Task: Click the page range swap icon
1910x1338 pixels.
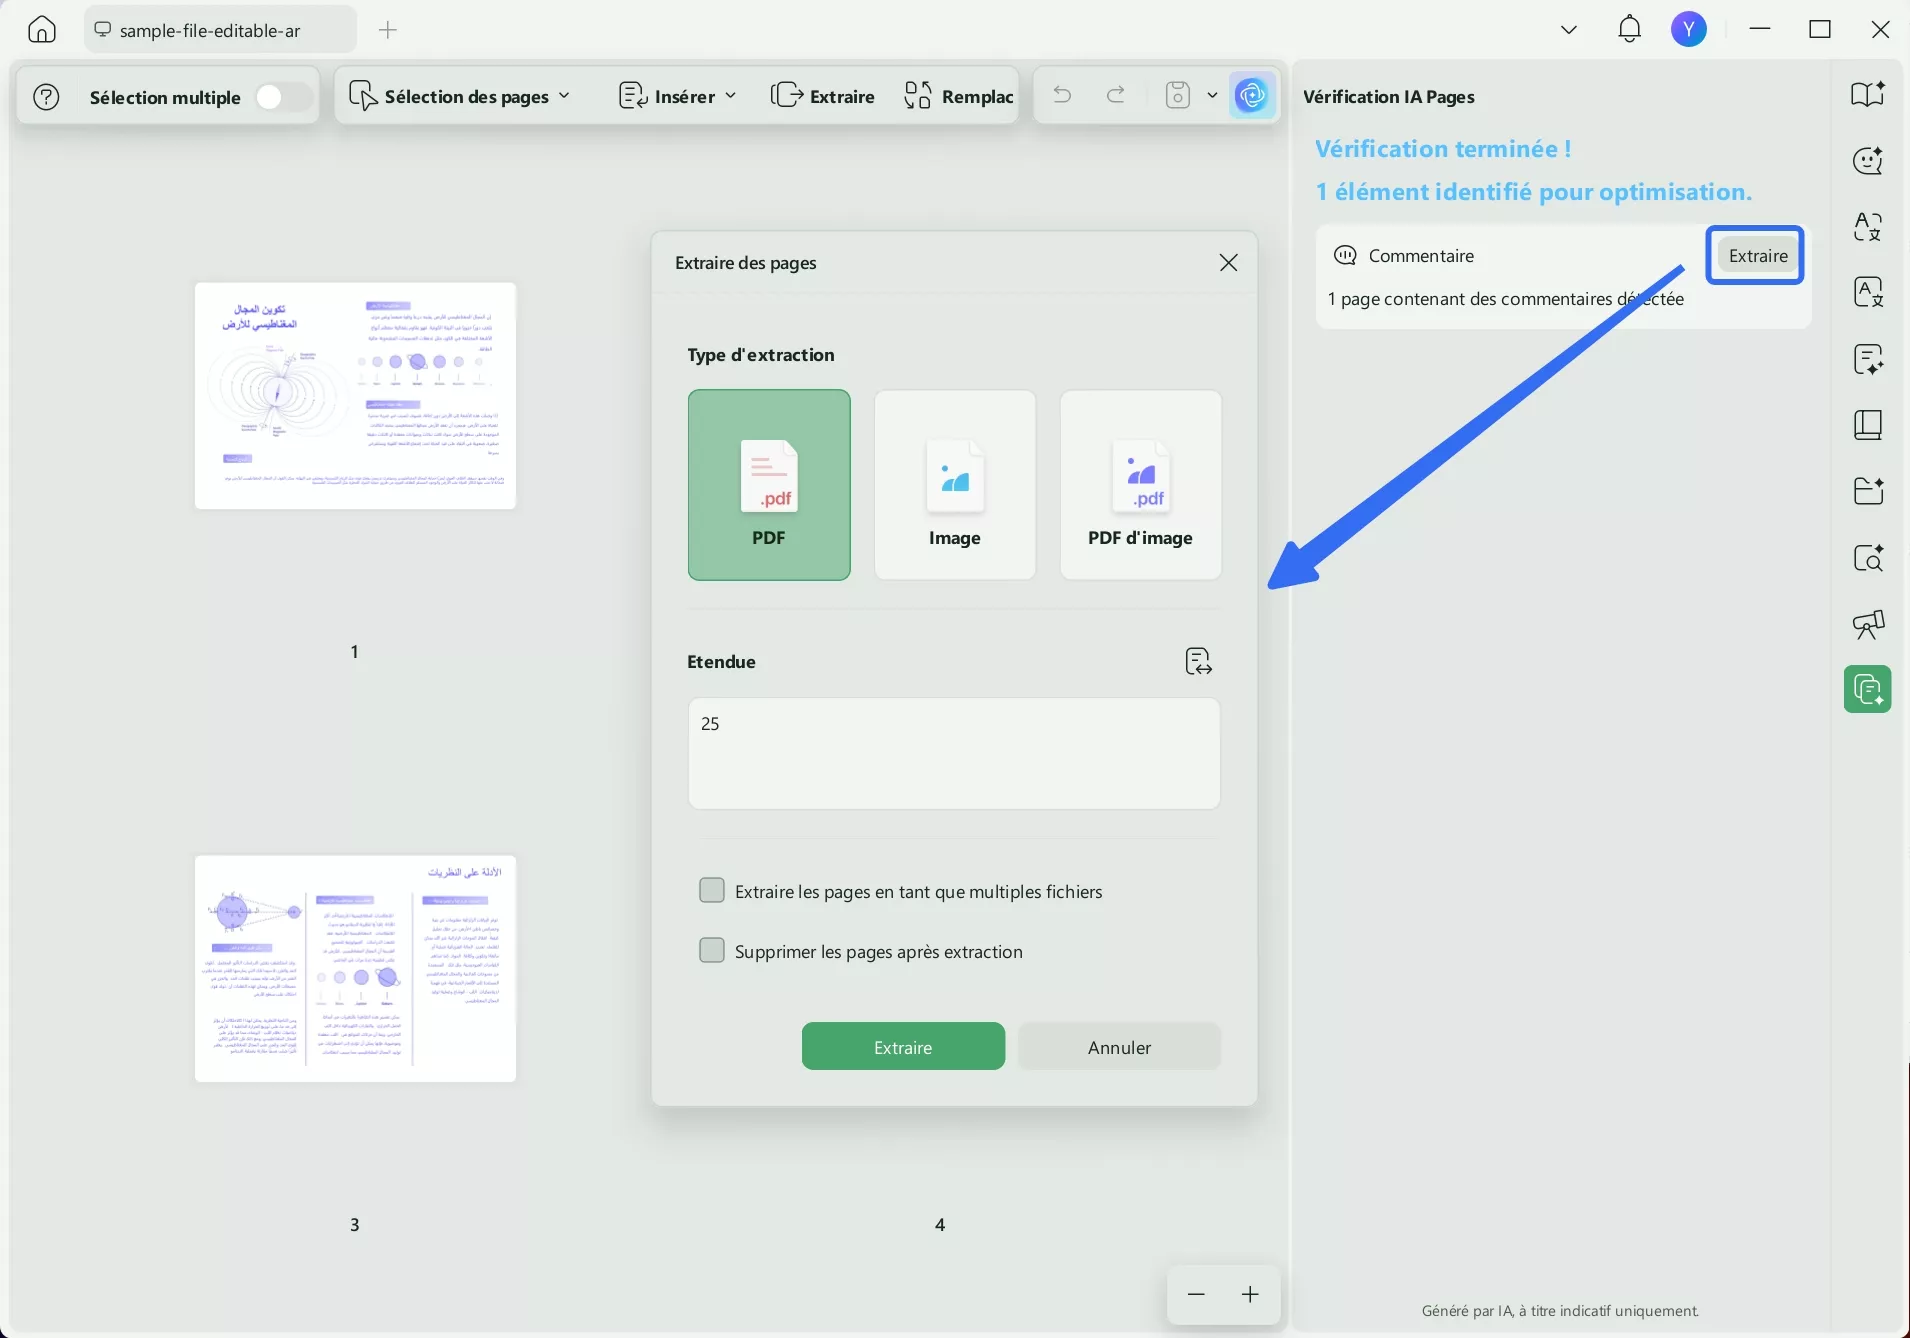Action: coord(1198,661)
